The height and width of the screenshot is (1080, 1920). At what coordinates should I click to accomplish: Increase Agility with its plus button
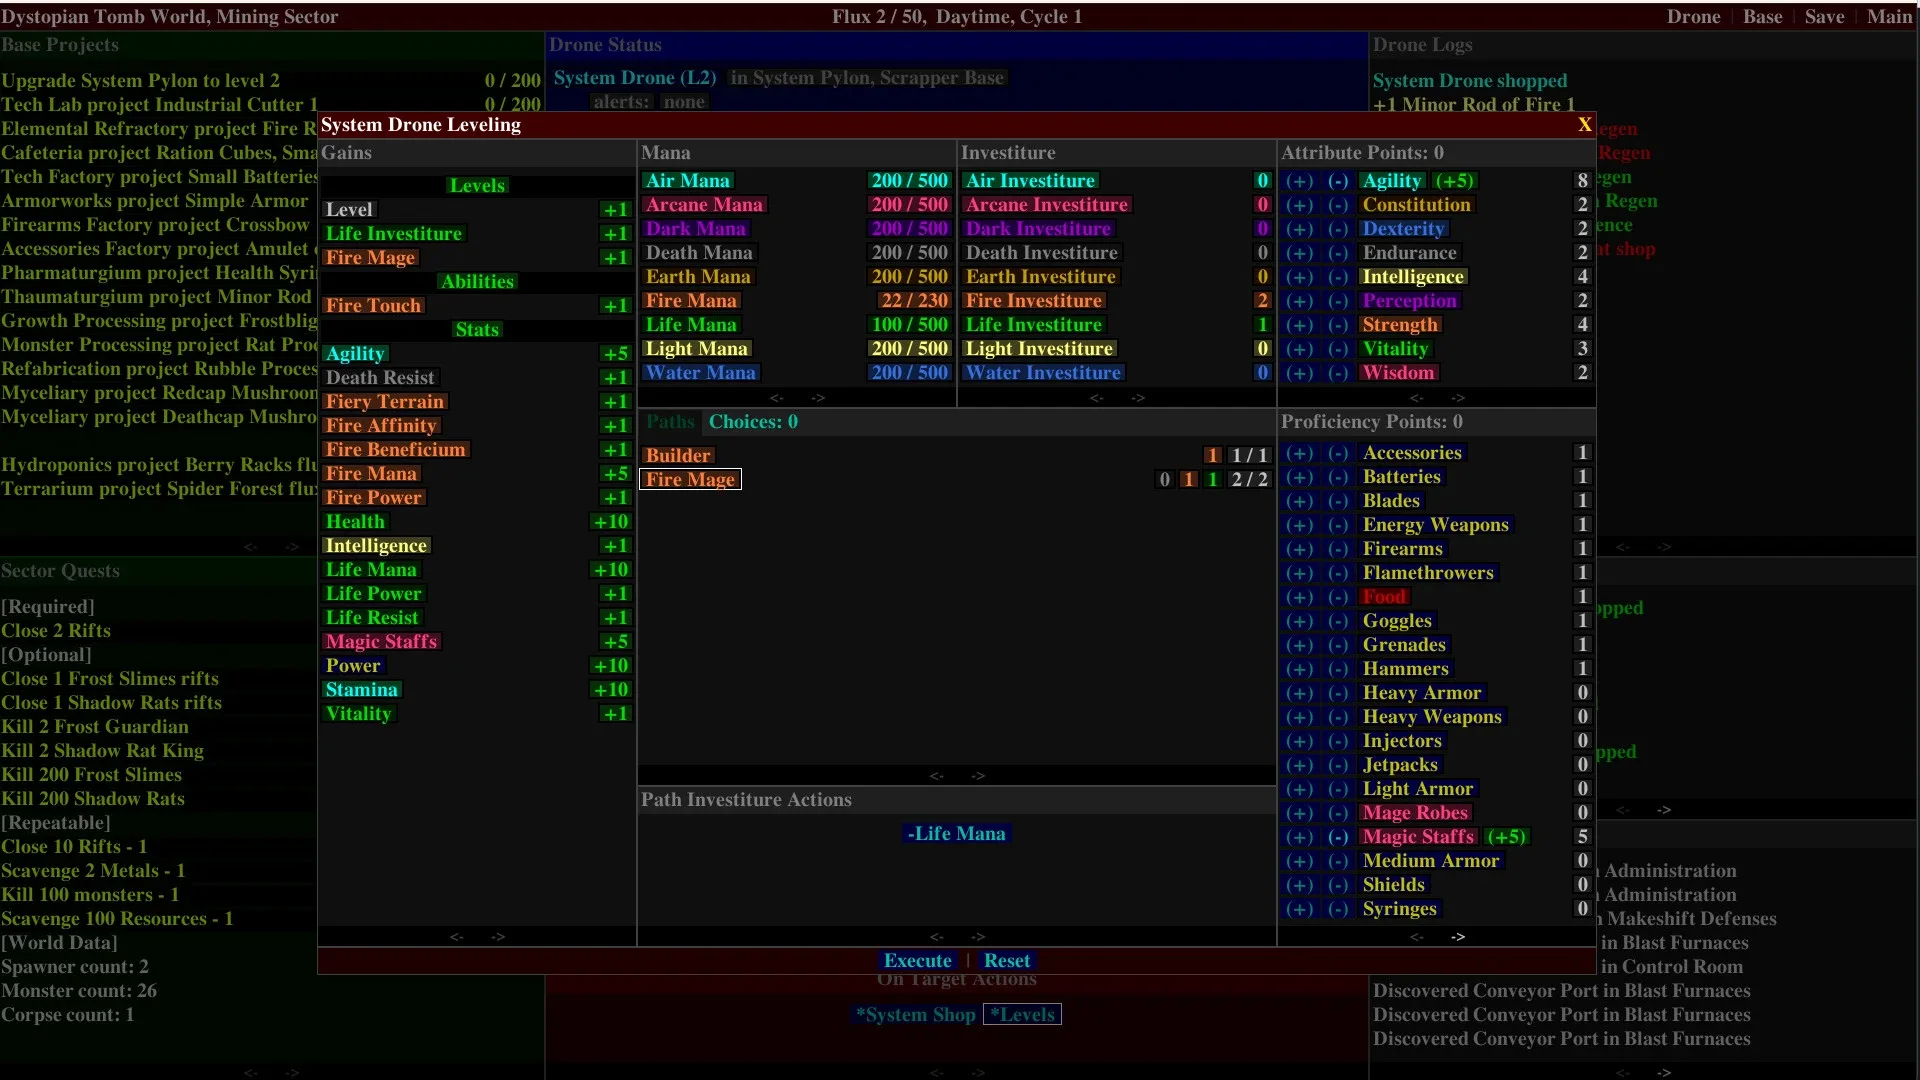click(1299, 181)
